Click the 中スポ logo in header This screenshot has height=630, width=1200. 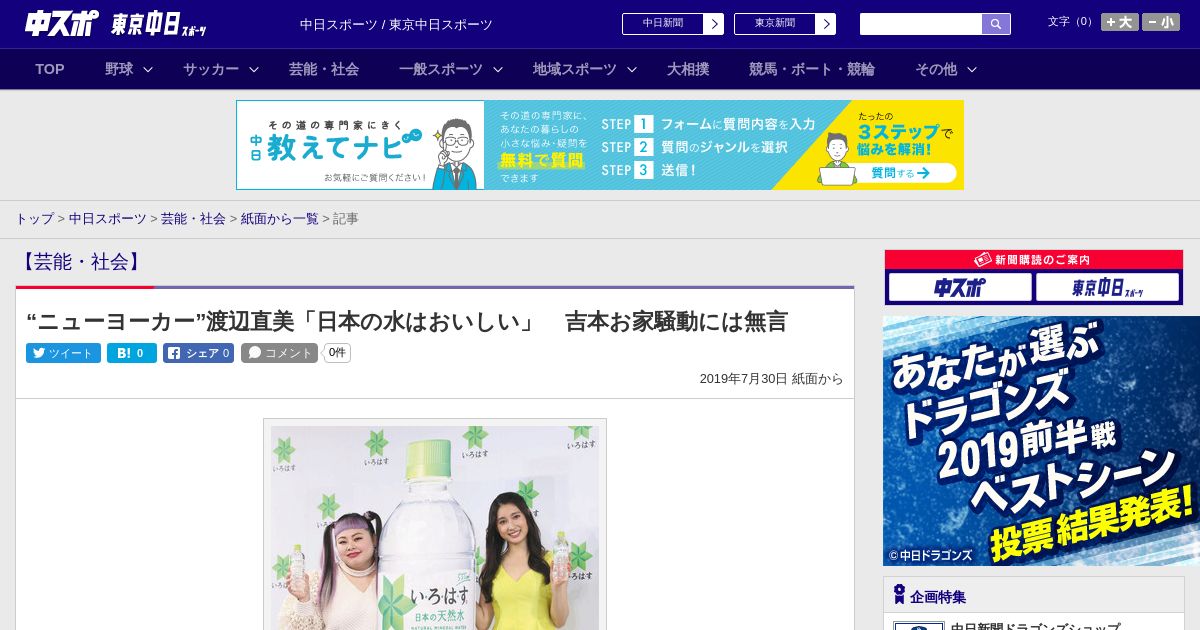tap(62, 23)
